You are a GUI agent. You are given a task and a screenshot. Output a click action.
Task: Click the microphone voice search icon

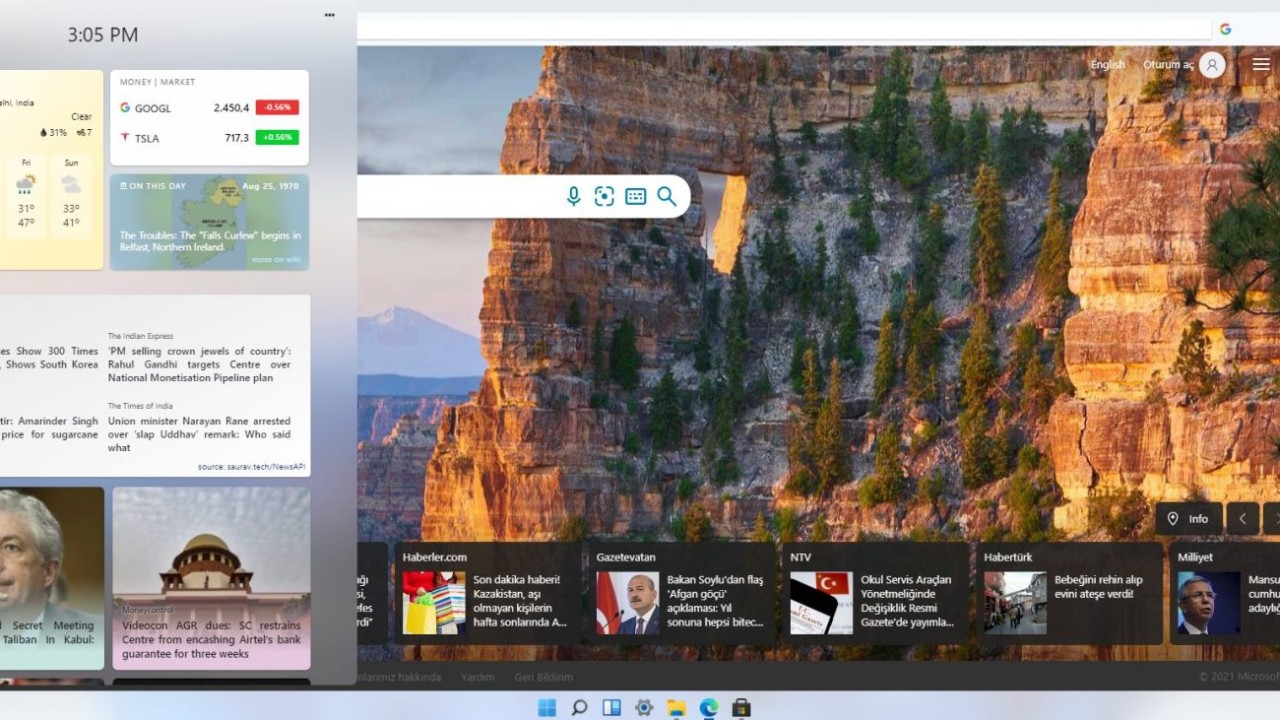click(x=573, y=197)
